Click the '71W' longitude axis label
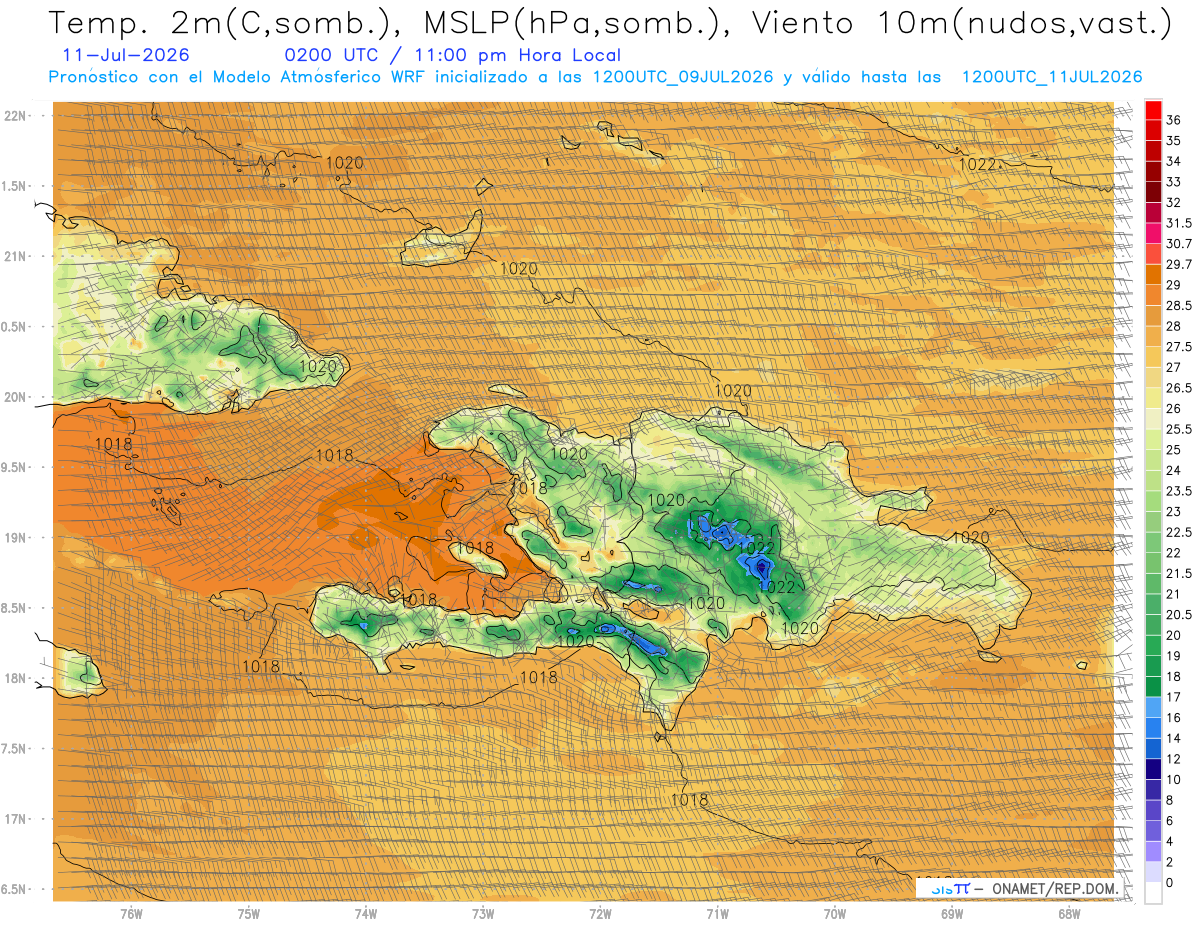1200x927 pixels. 717,915
